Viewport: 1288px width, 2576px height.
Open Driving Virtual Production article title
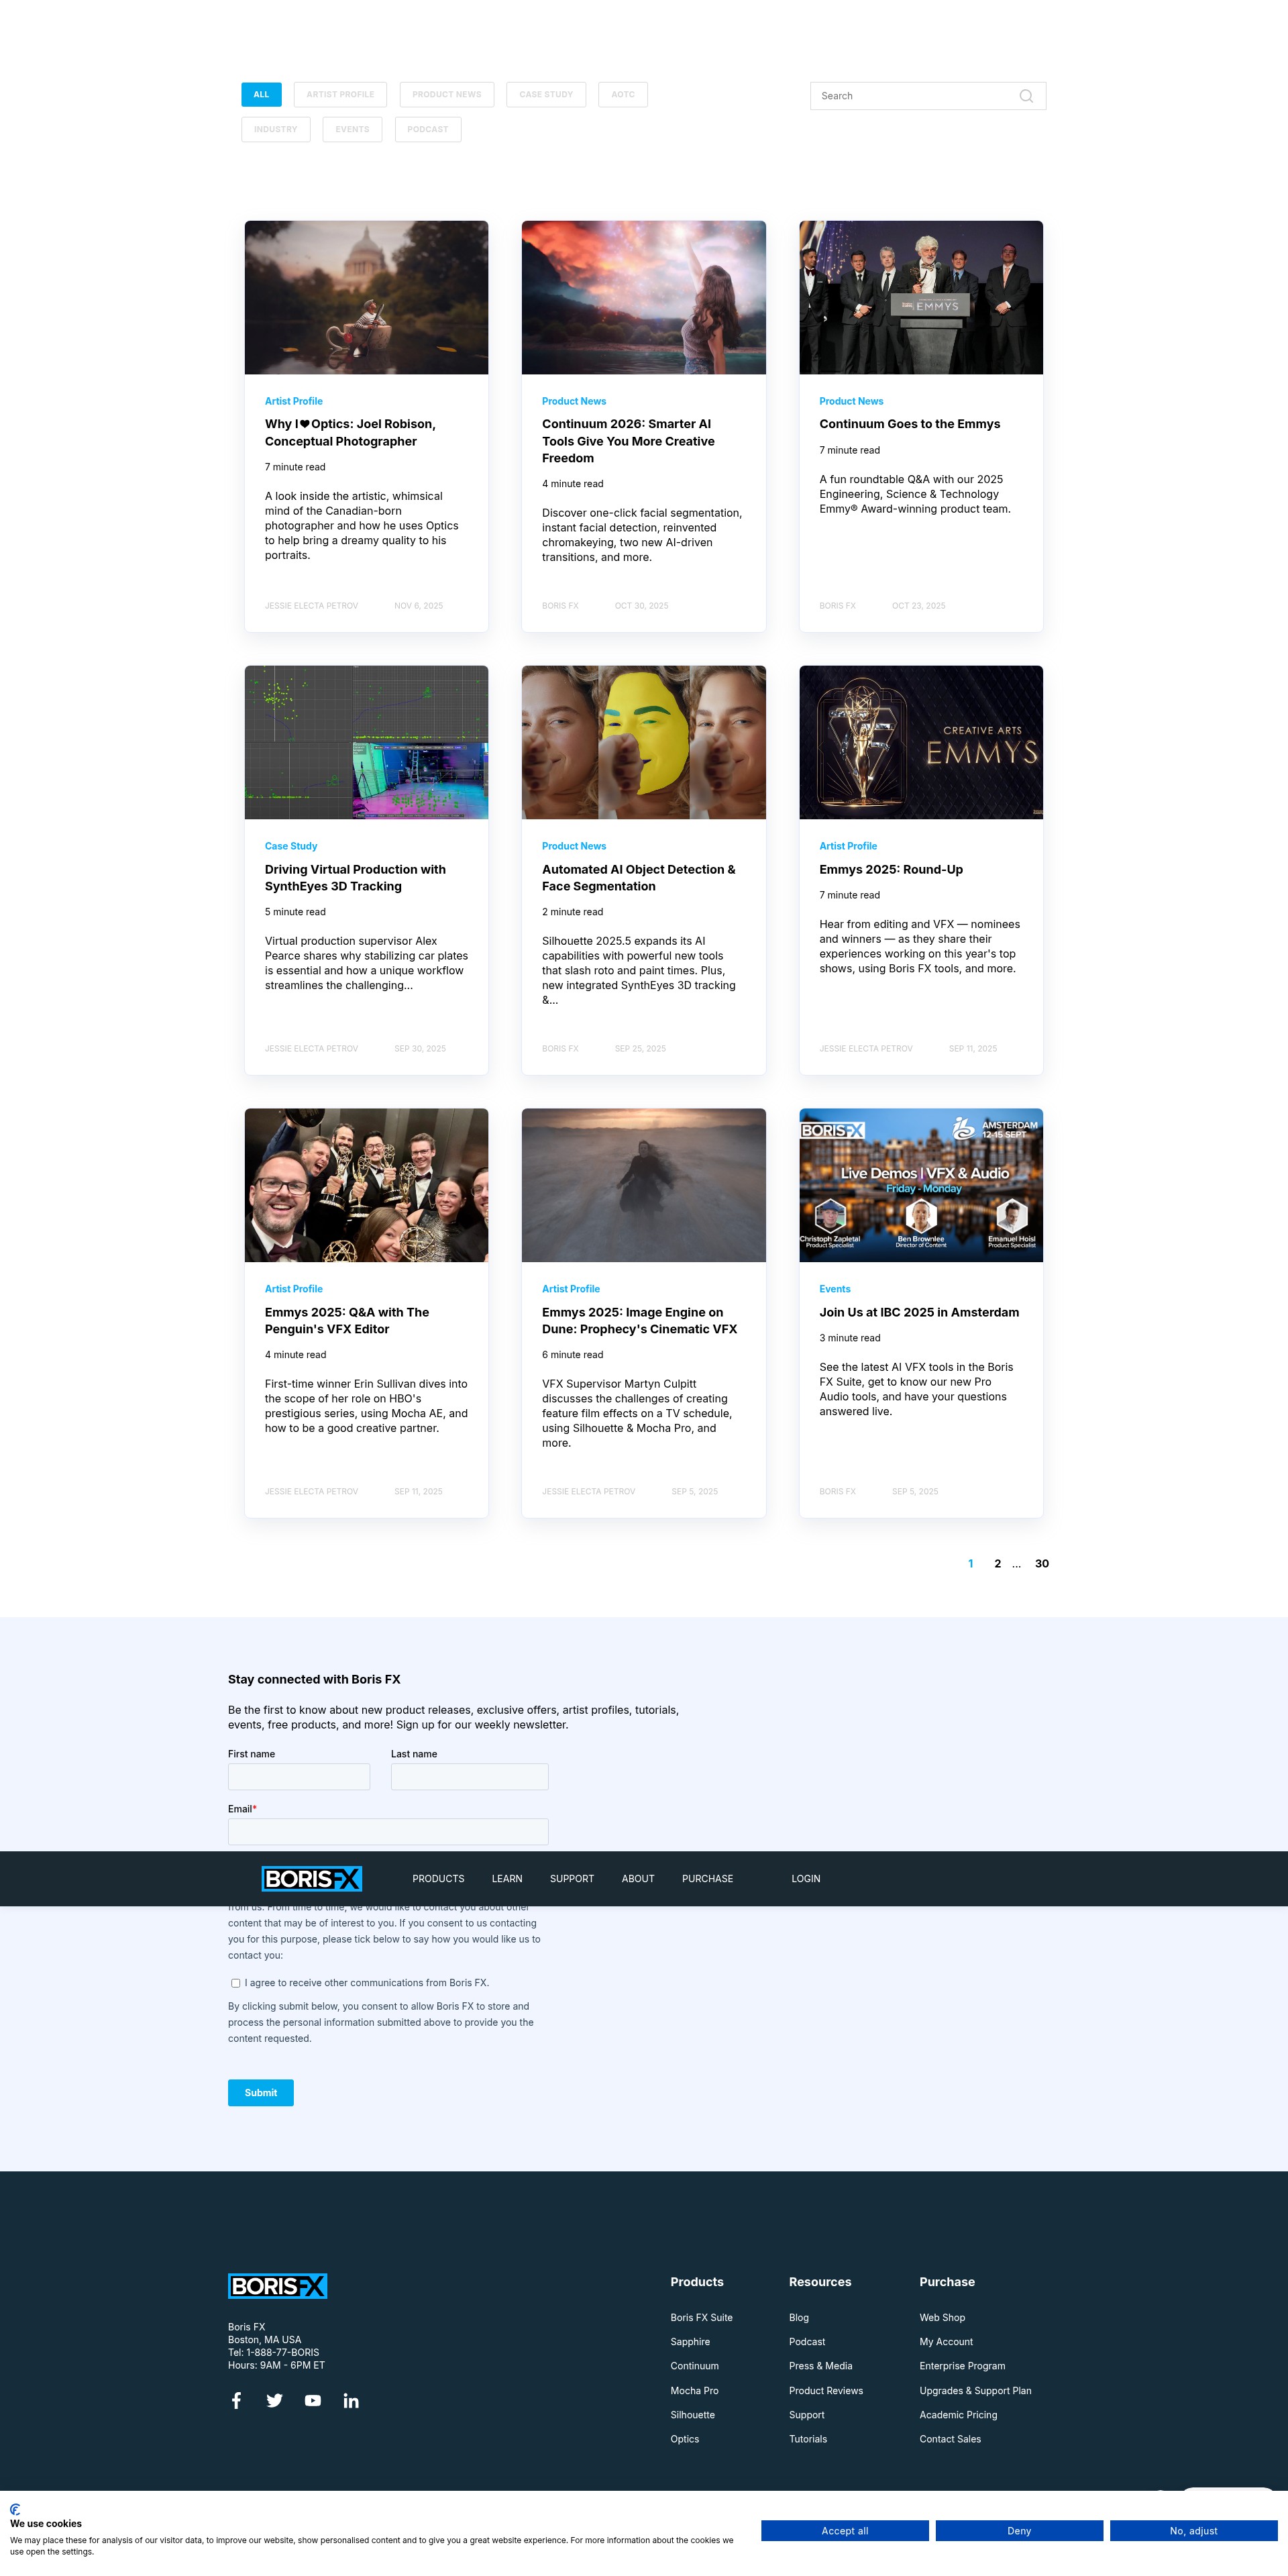pyautogui.click(x=355, y=878)
